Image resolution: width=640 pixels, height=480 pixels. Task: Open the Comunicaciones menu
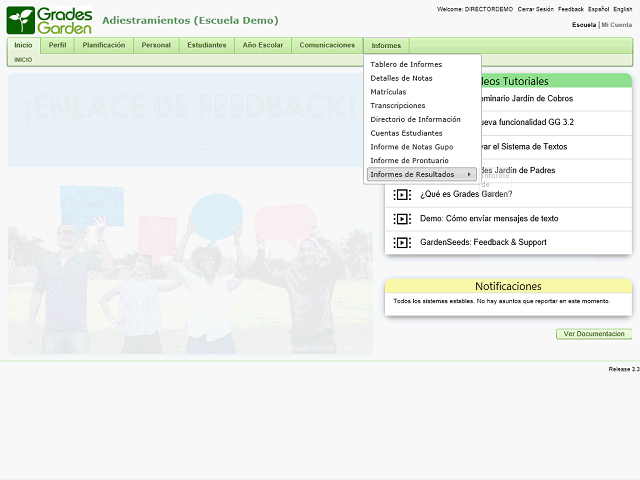point(327,45)
